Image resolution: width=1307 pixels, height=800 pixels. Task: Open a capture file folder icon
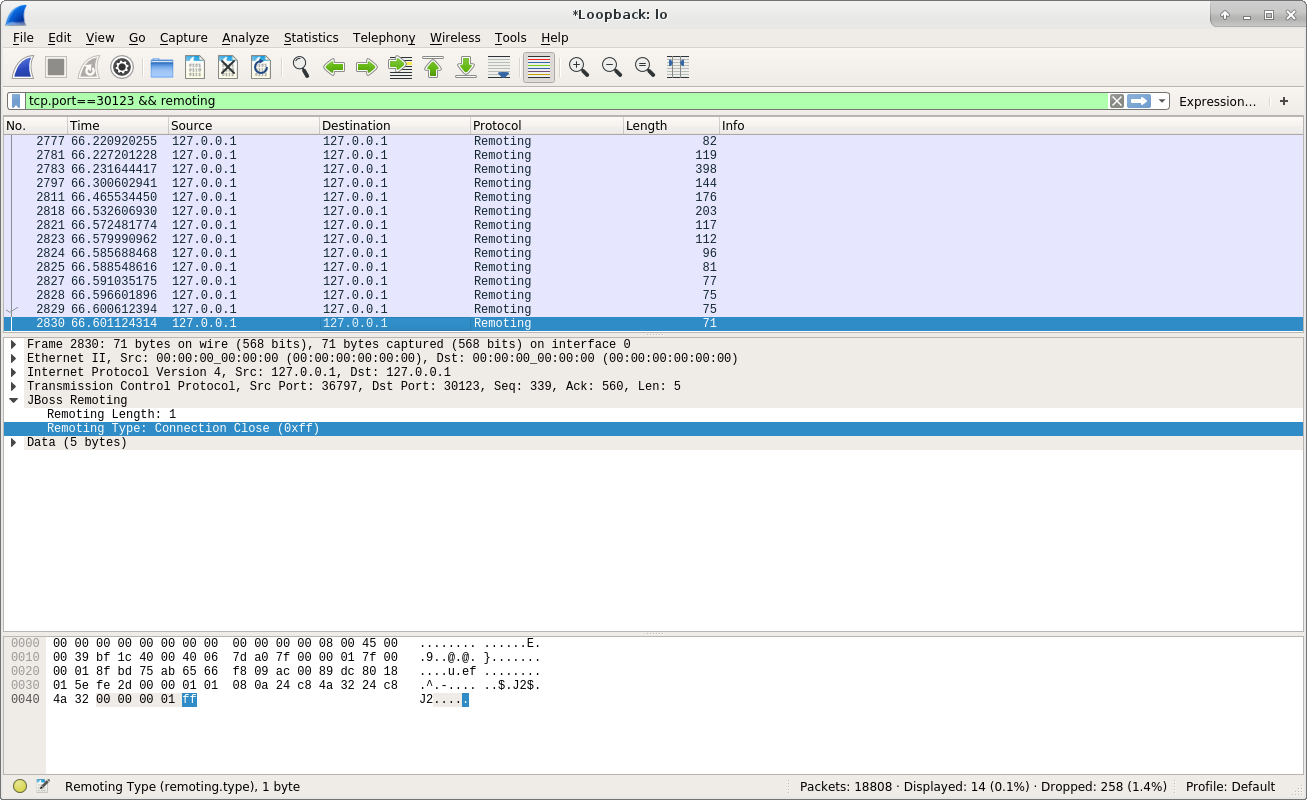pyautogui.click(x=162, y=68)
